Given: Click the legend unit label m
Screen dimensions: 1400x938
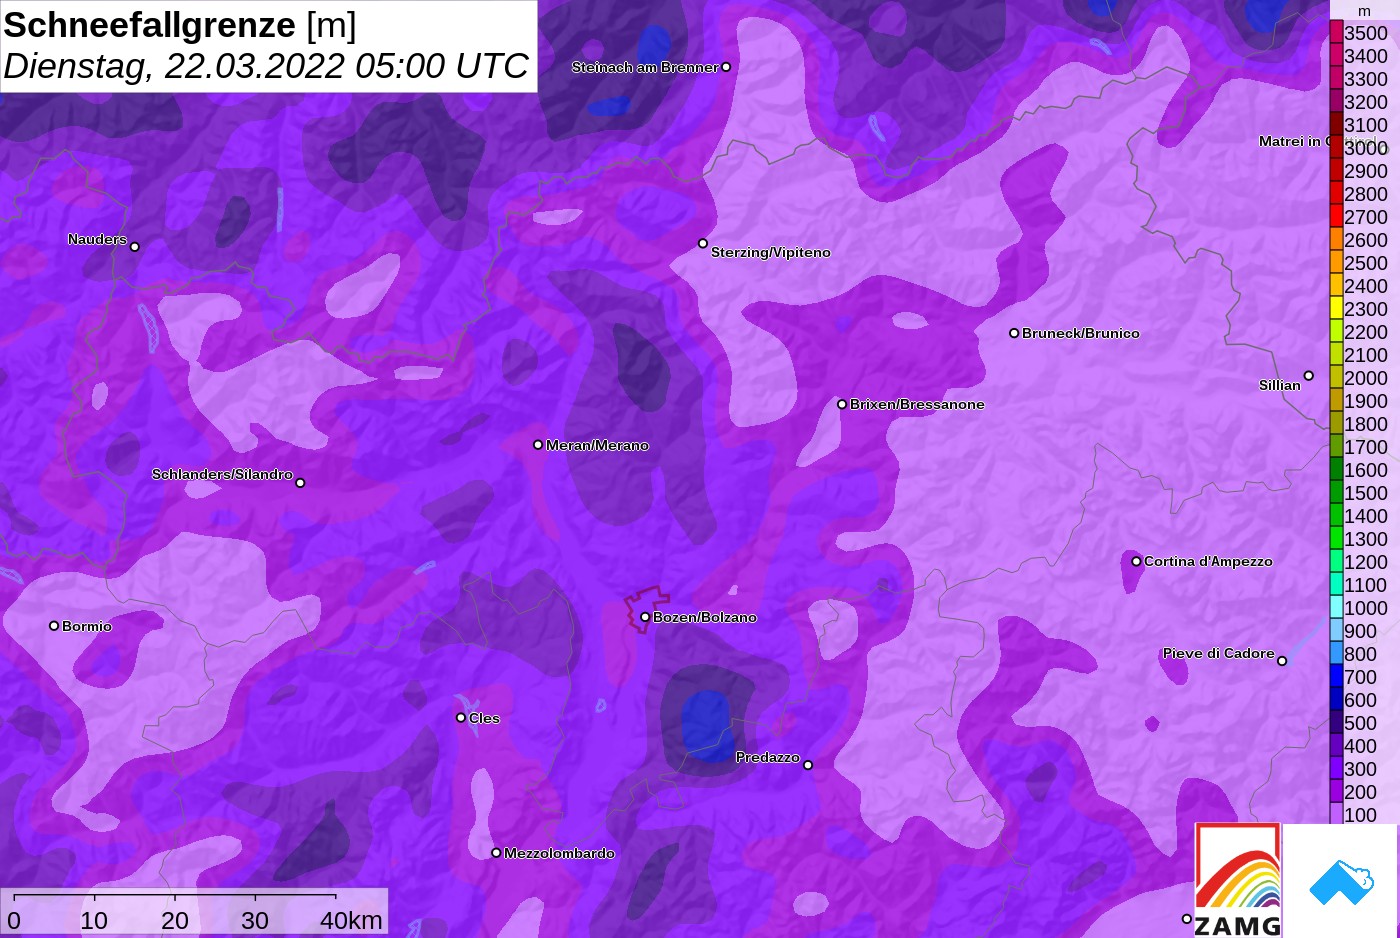Looking at the screenshot, I should click(1364, 11).
